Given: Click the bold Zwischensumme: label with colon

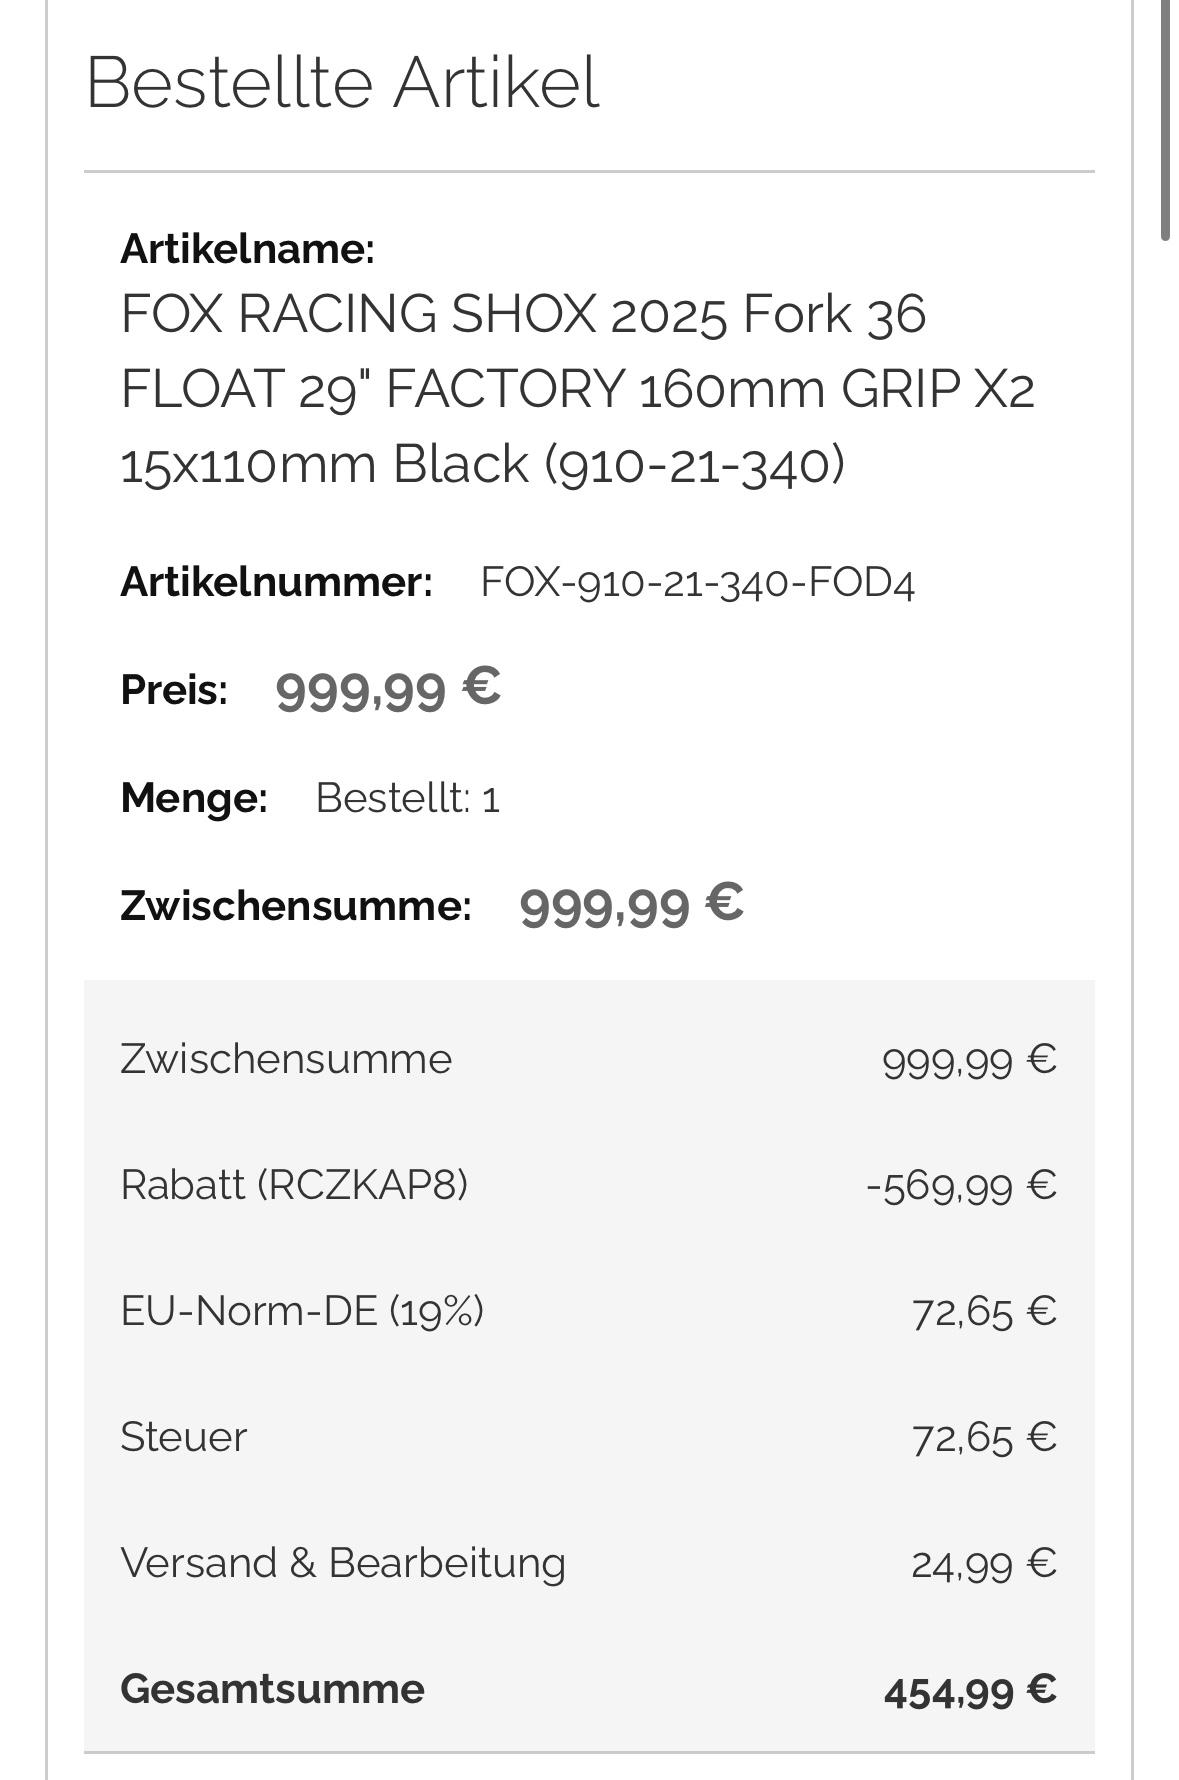Looking at the screenshot, I should (295, 906).
